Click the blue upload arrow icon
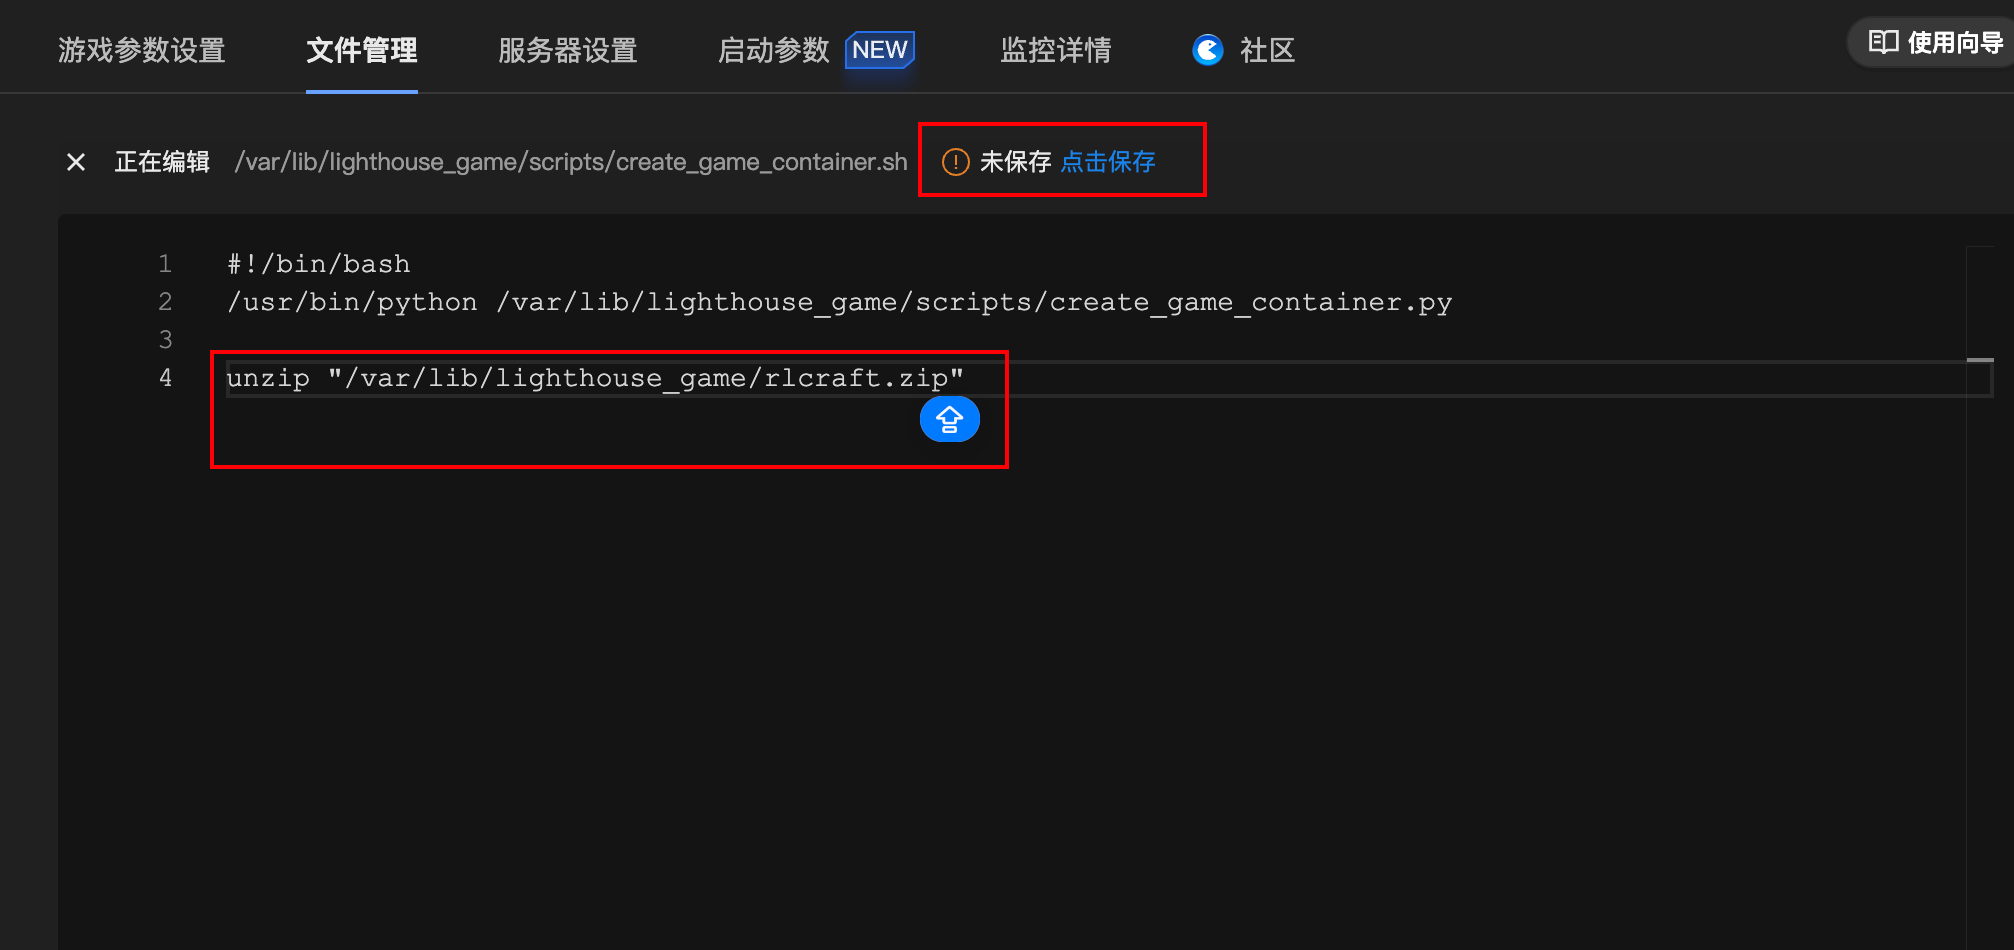The image size is (2014, 950). (x=949, y=419)
